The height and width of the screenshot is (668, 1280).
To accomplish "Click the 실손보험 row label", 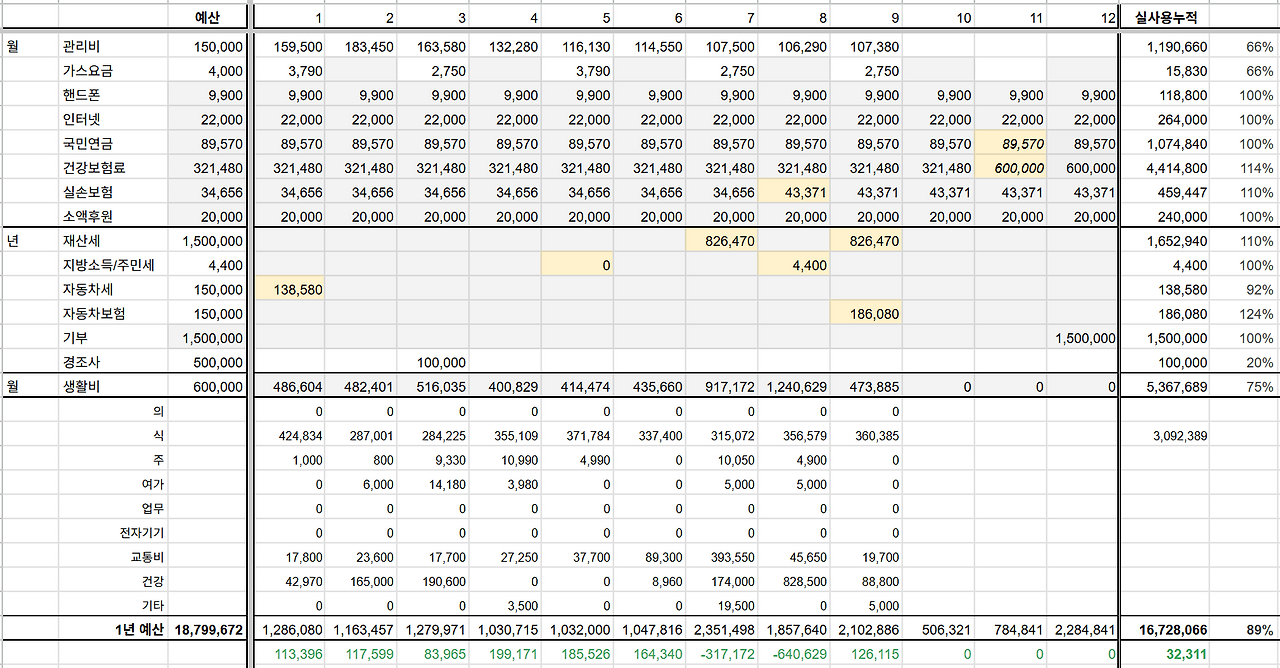I will pyautogui.click(x=87, y=192).
